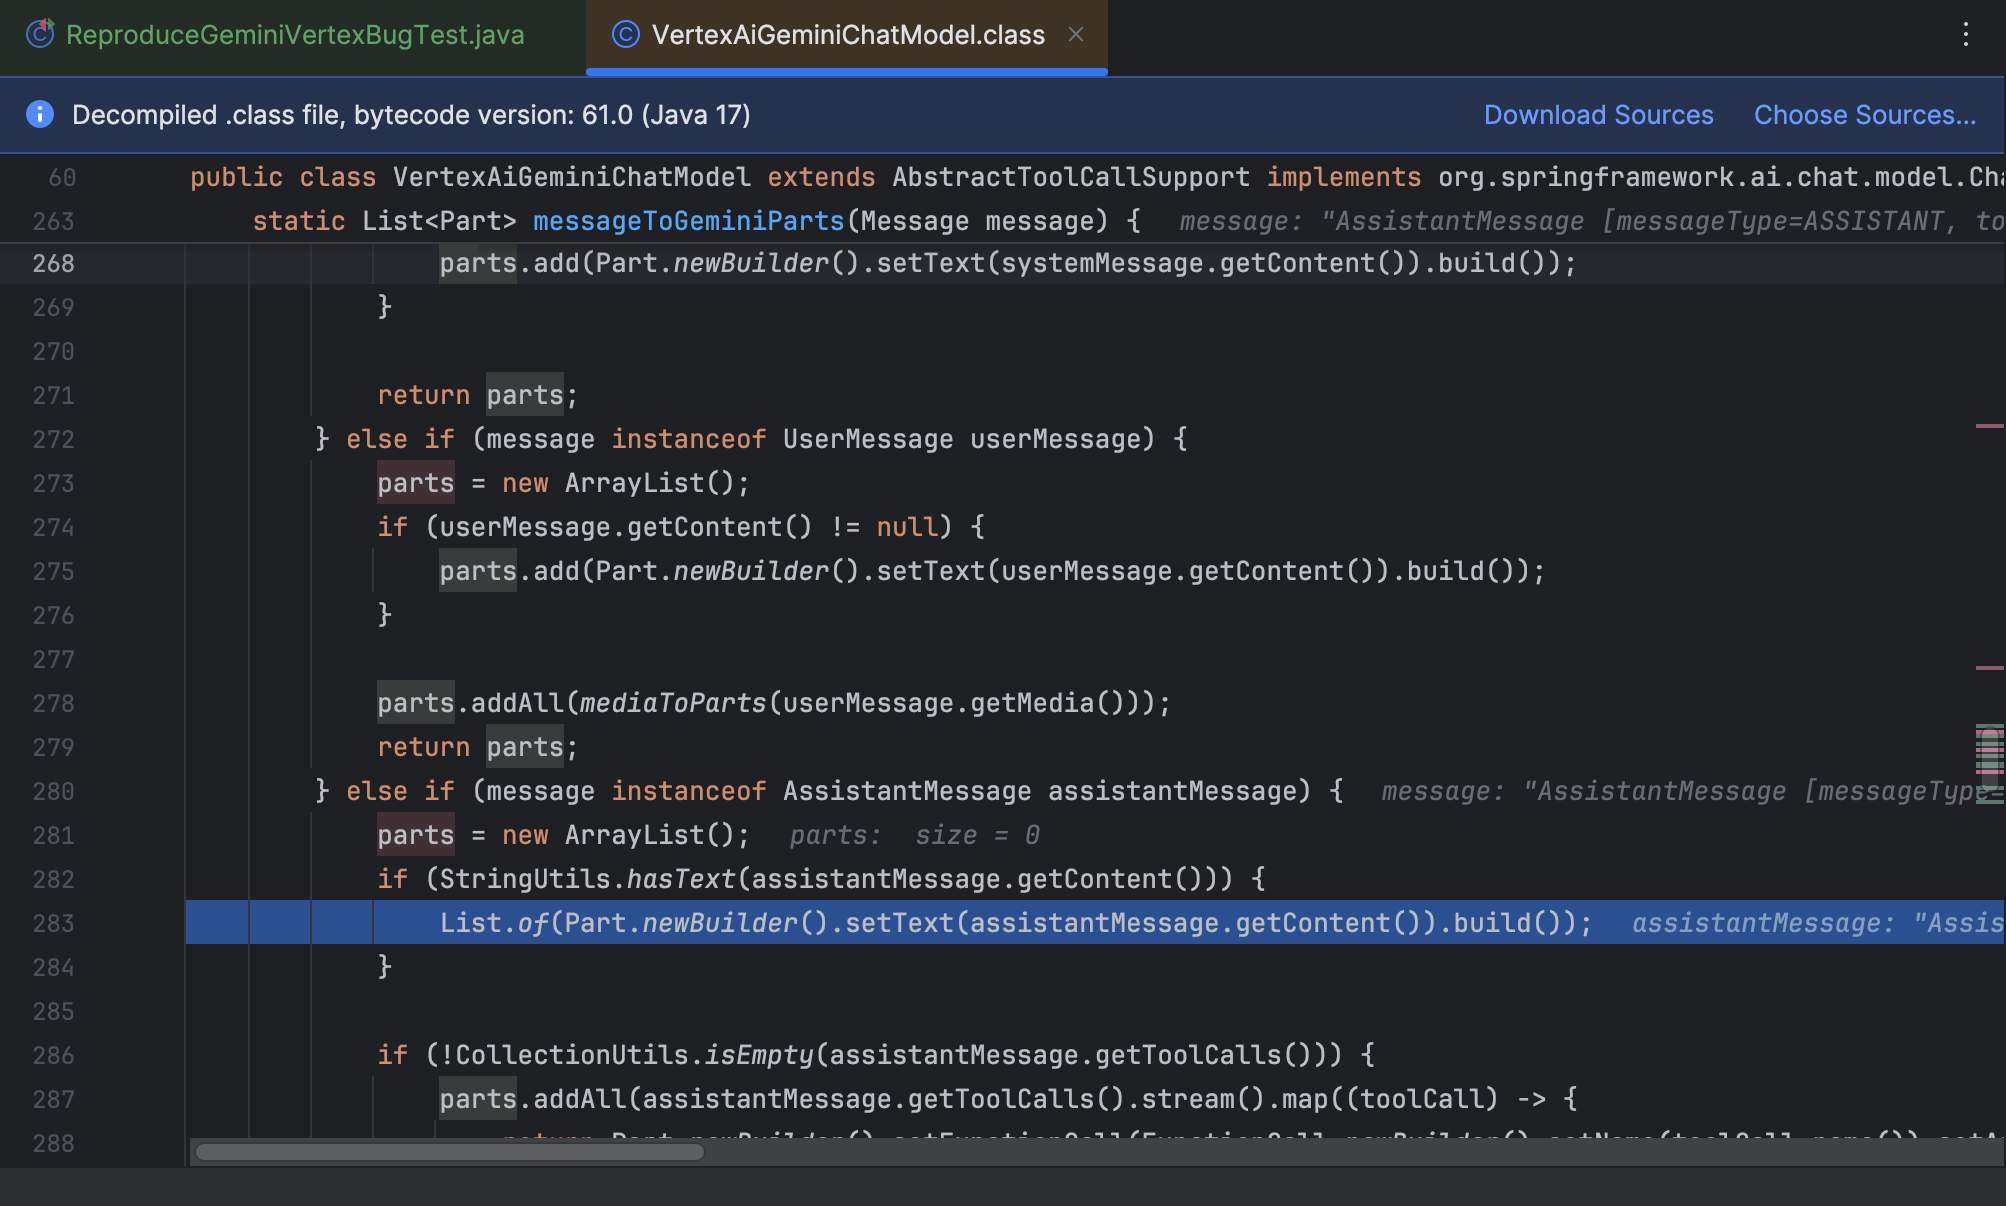Click 'userMessage.getContent()' on line 274
This screenshot has height=1206, width=2006.
tap(625, 527)
